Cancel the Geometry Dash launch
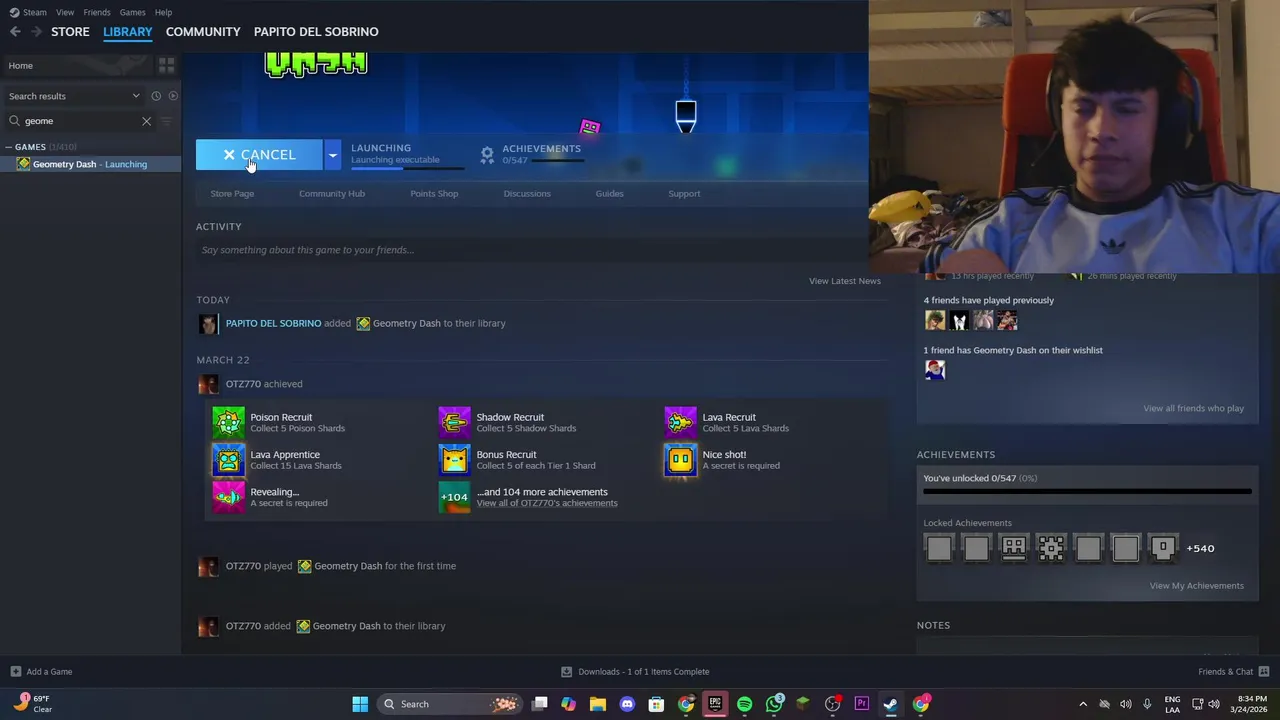The width and height of the screenshot is (1280, 720). (259, 155)
